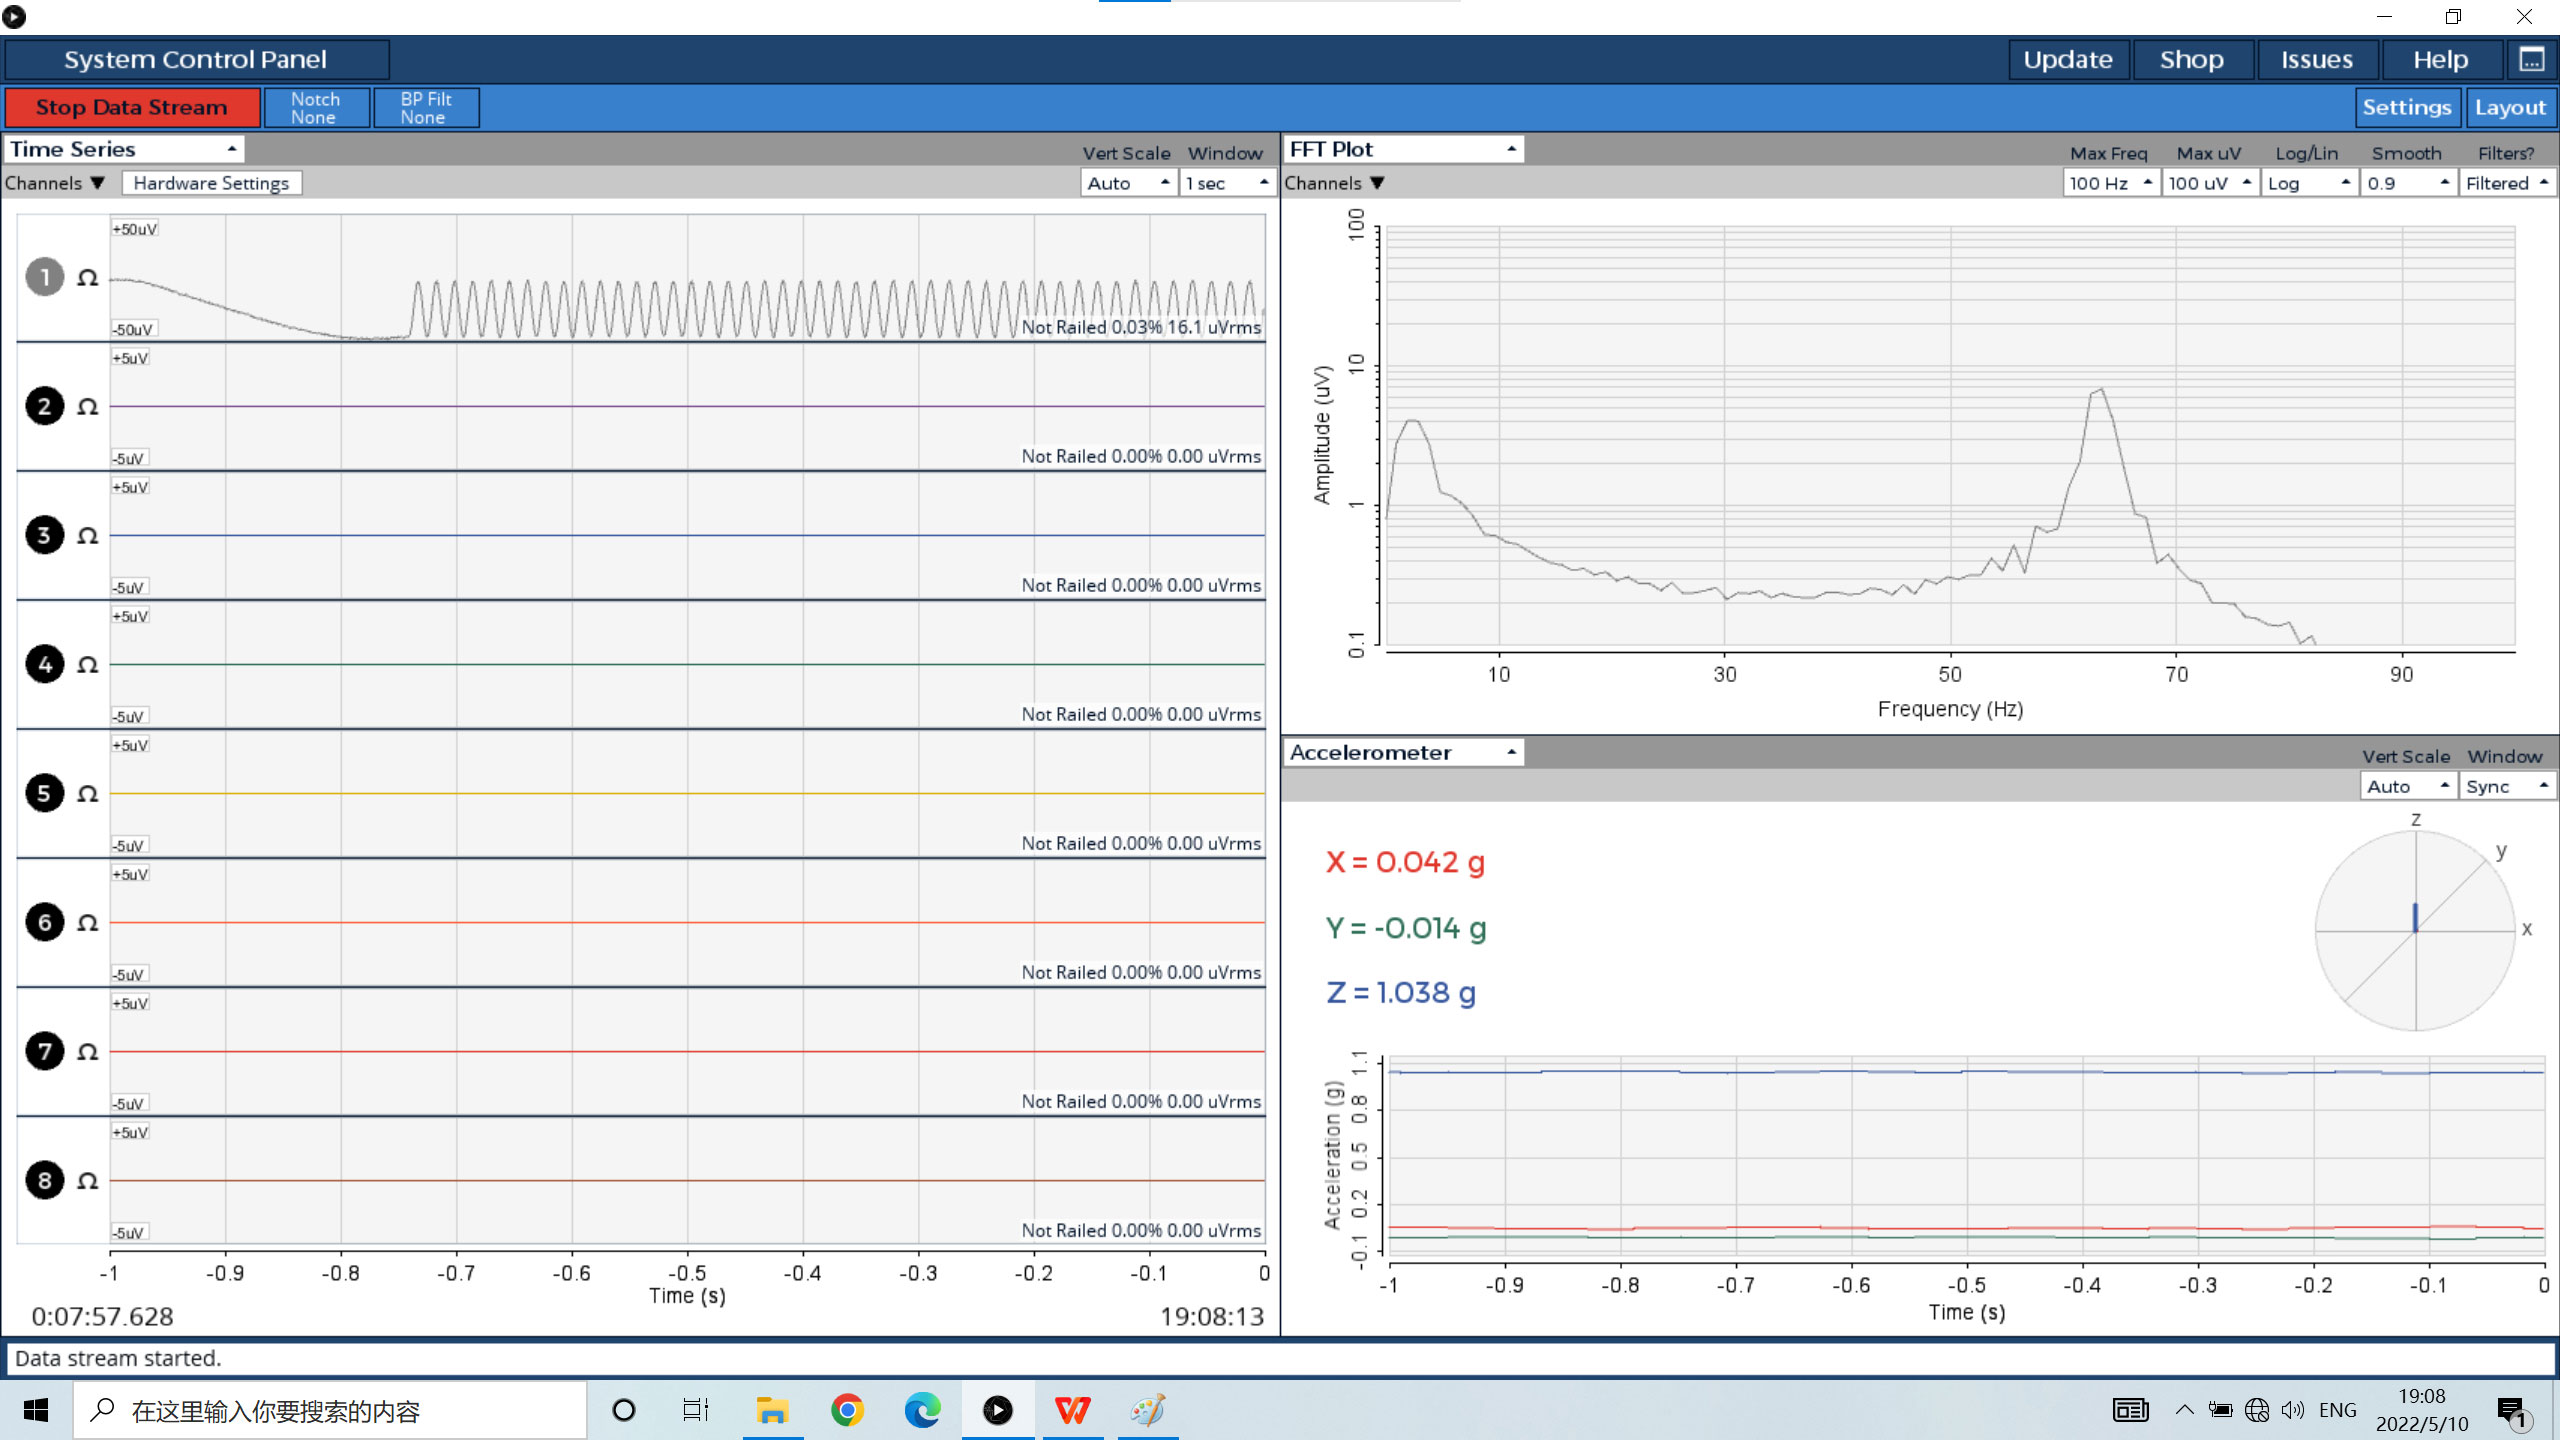Toggle channel 1 on/off button
Viewport: 2560px width, 1440px height.
pos(44,277)
